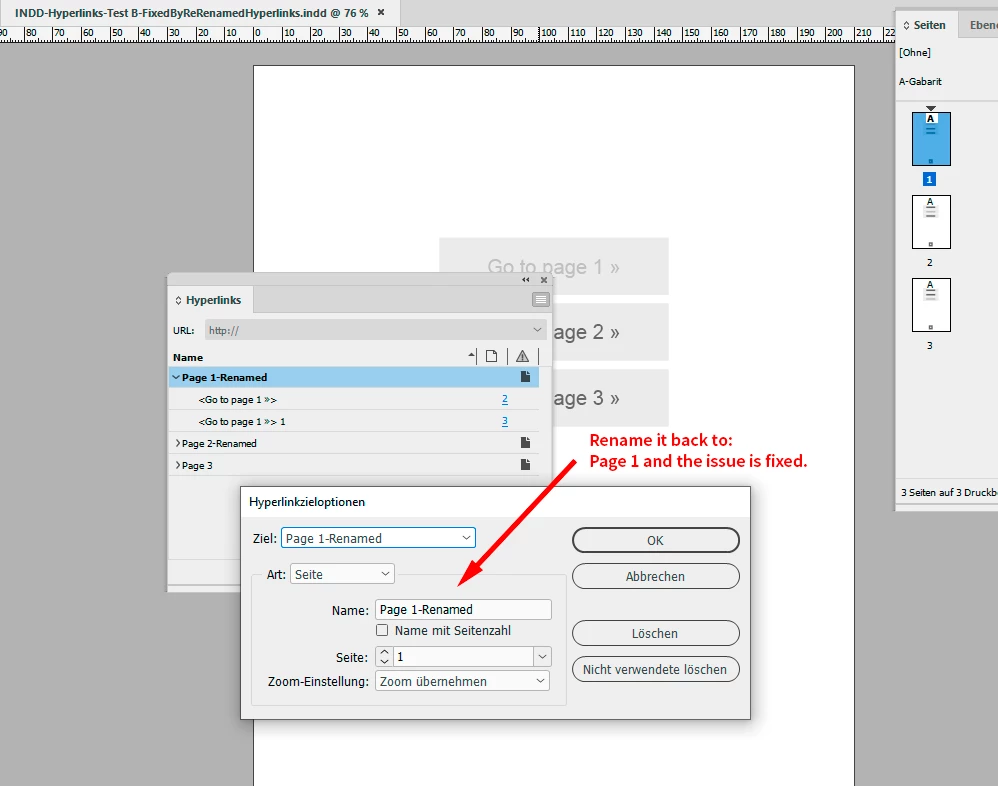This screenshot has height=786, width=998.
Task: Click page destination icon of Page 3 row
Action: pos(525,465)
